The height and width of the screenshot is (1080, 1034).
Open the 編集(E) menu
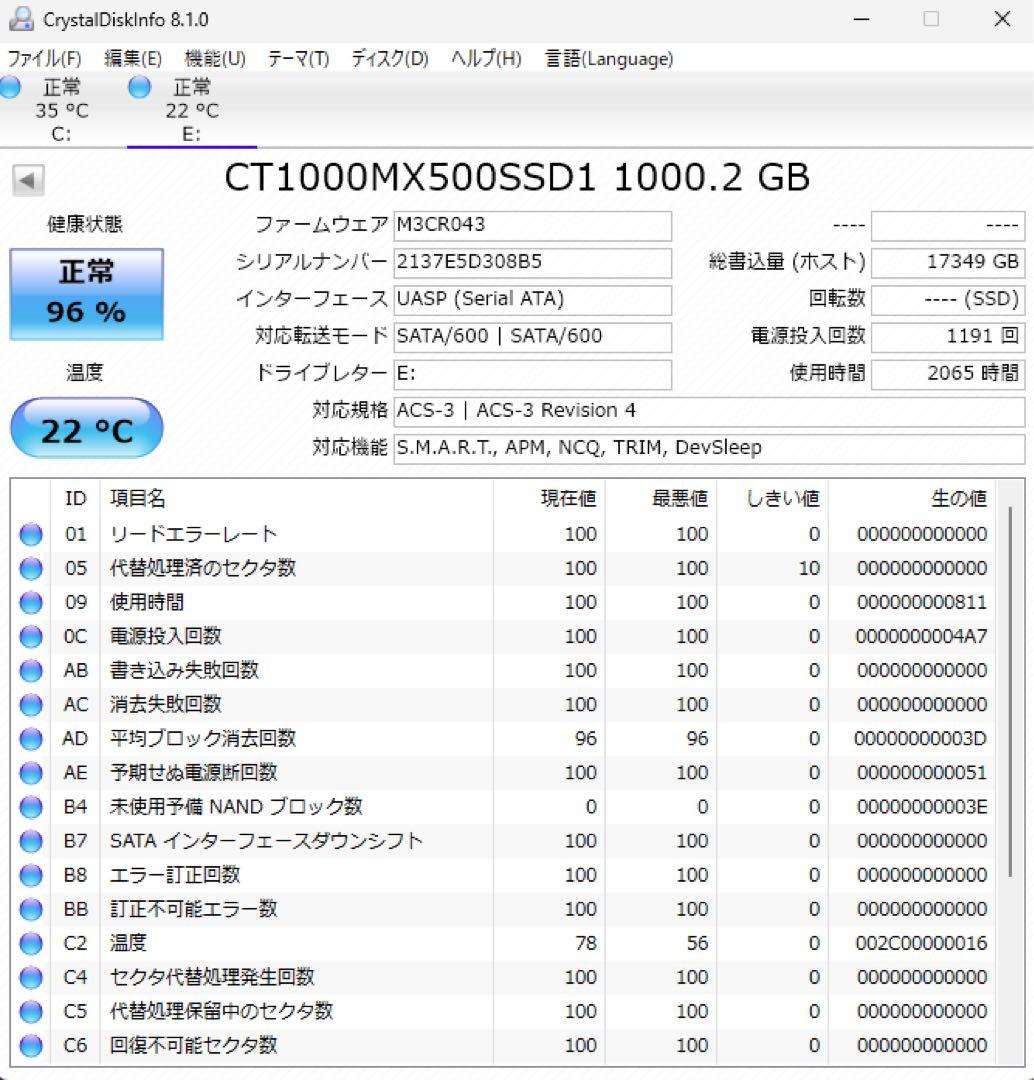tap(133, 59)
